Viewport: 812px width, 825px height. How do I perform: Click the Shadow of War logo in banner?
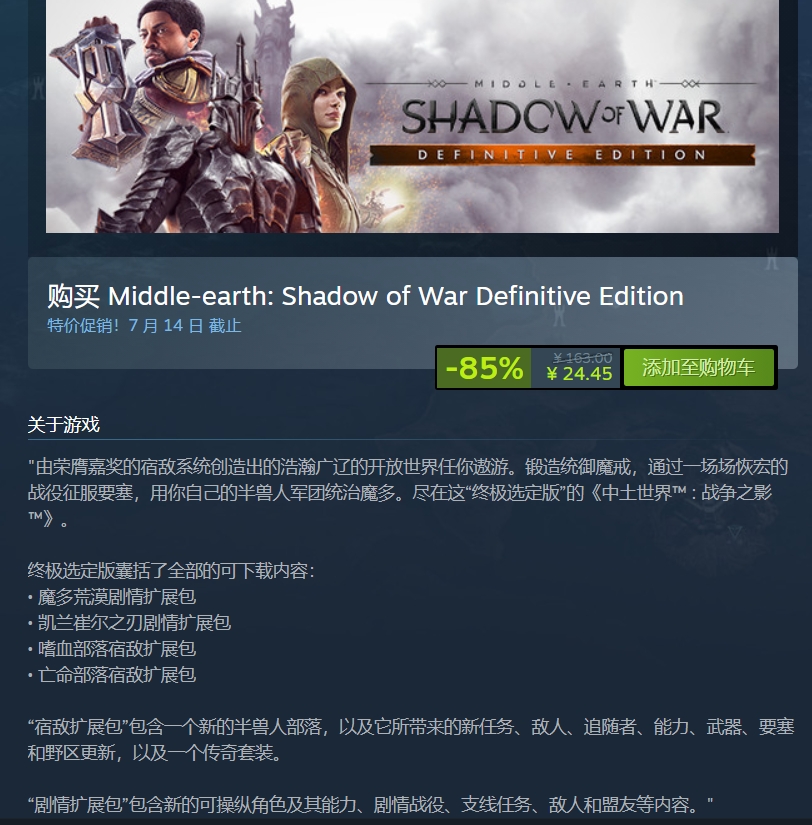[562, 116]
